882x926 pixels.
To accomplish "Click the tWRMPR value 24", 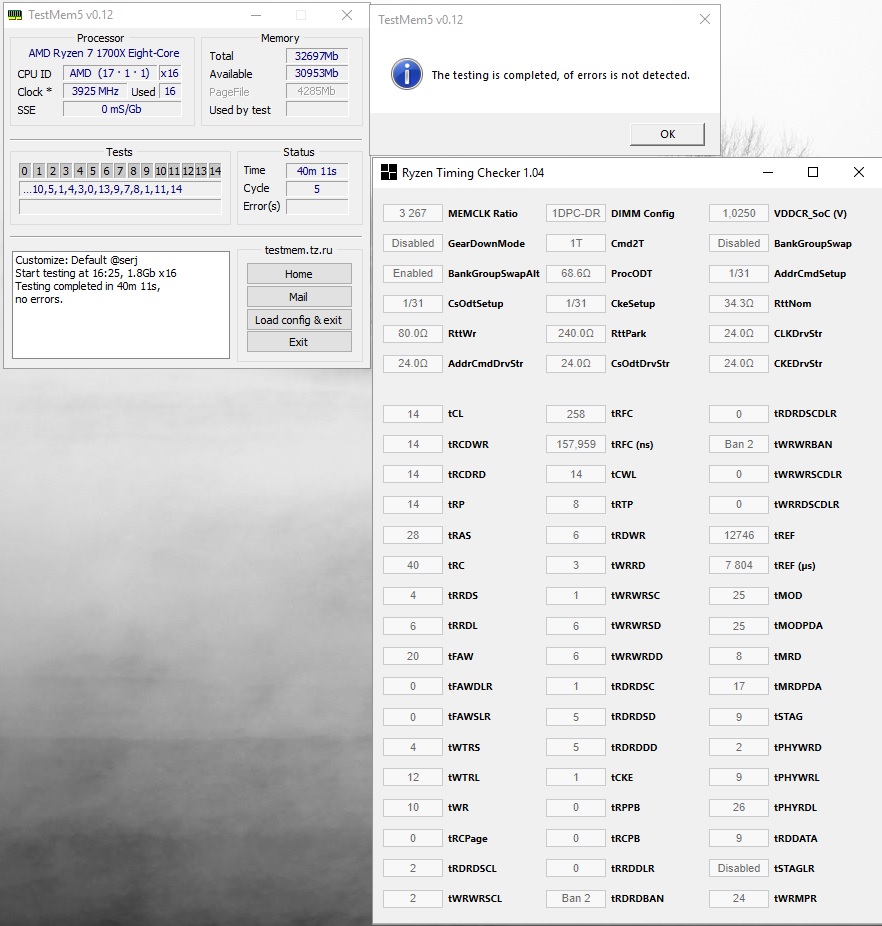I will 738,898.
